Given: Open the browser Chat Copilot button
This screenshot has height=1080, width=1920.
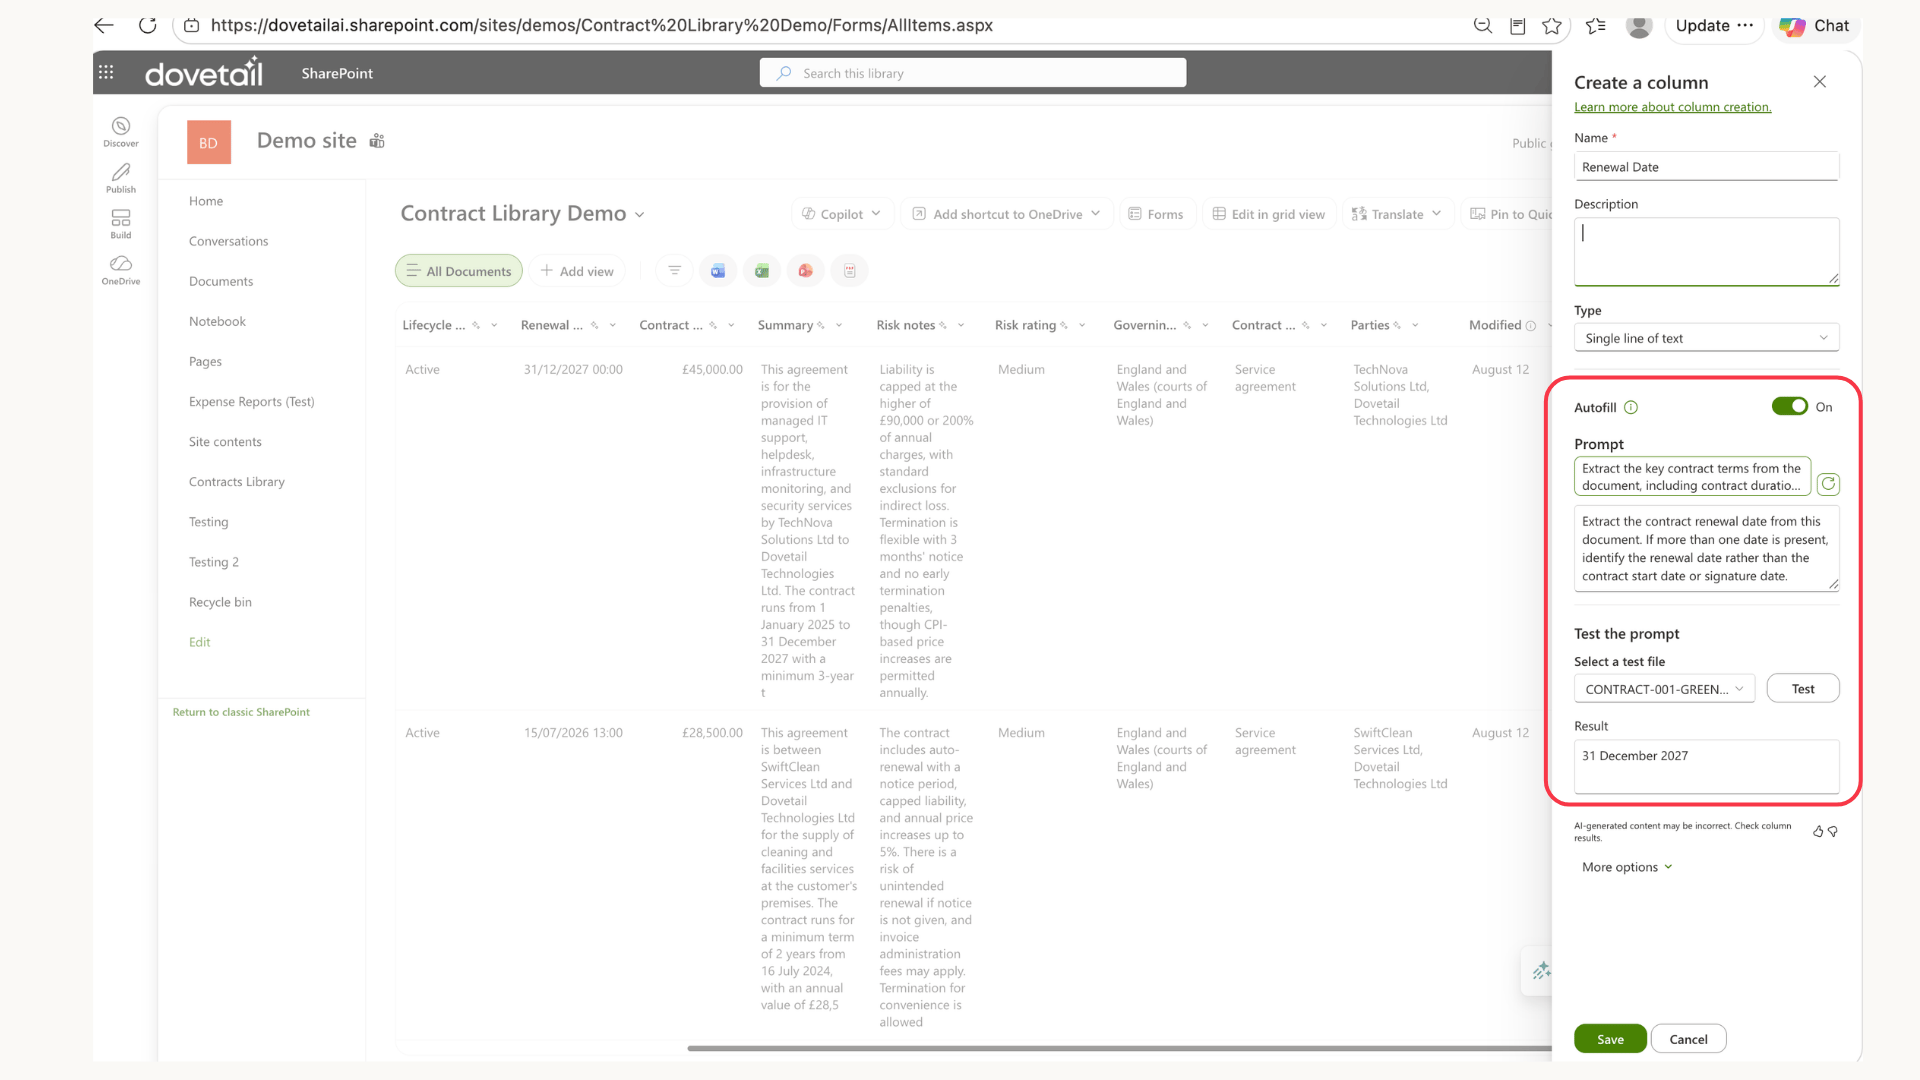Looking at the screenshot, I should coord(1815,26).
